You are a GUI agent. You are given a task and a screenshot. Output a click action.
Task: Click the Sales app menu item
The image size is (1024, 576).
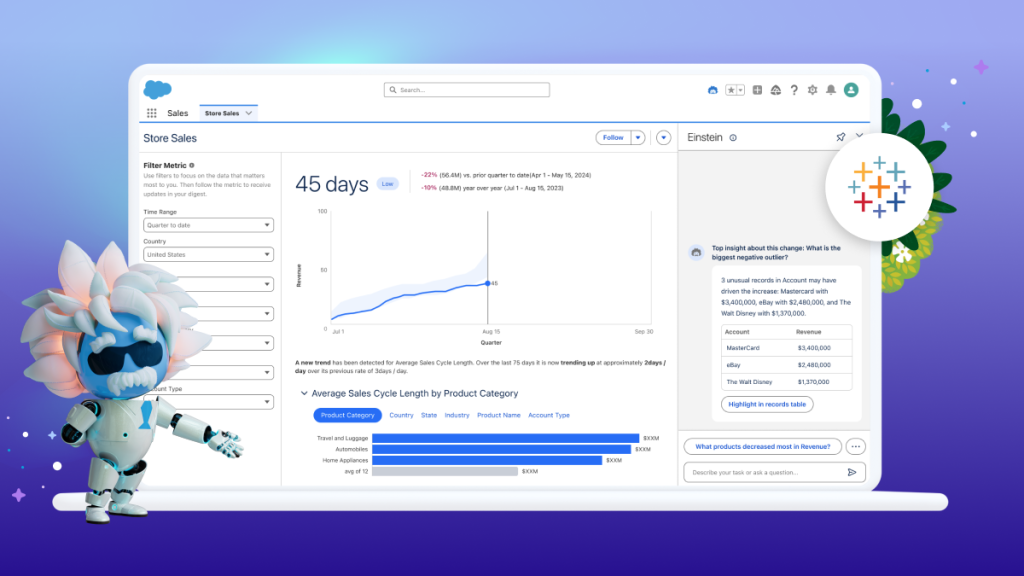pyautogui.click(x=178, y=112)
